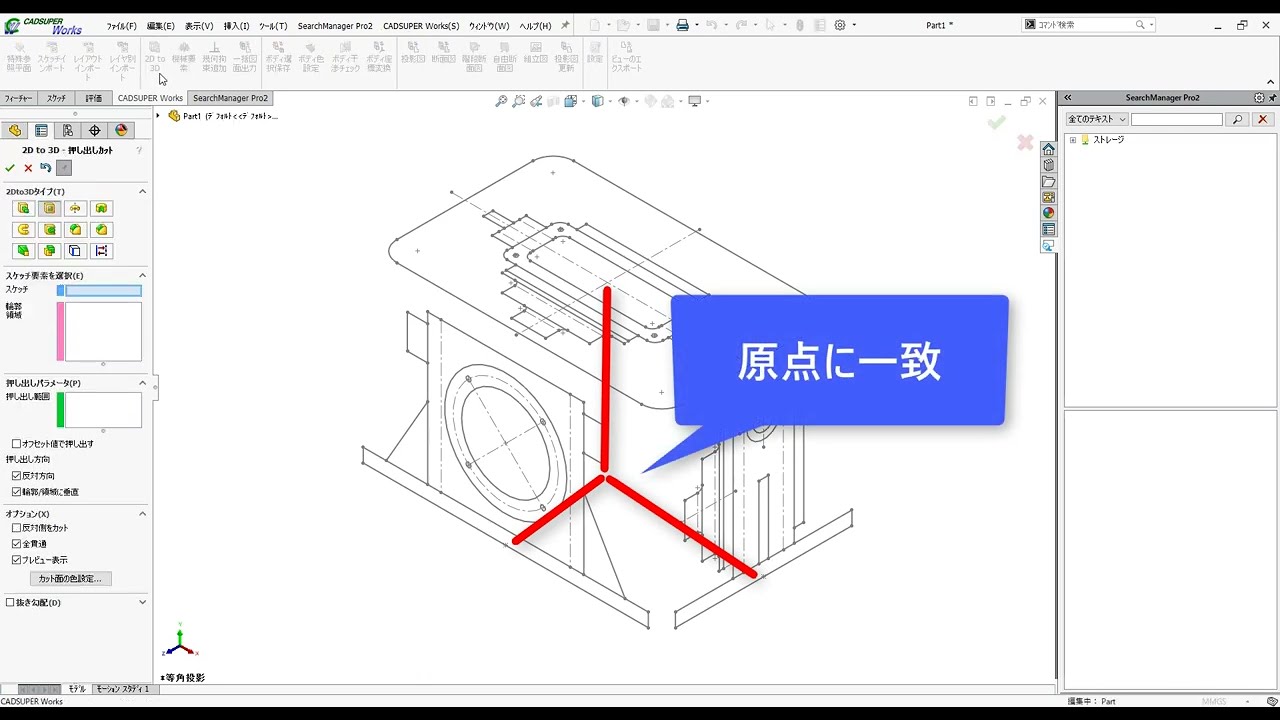Open the home icon in task pane
The width and height of the screenshot is (1280, 720).
[x=1048, y=149]
